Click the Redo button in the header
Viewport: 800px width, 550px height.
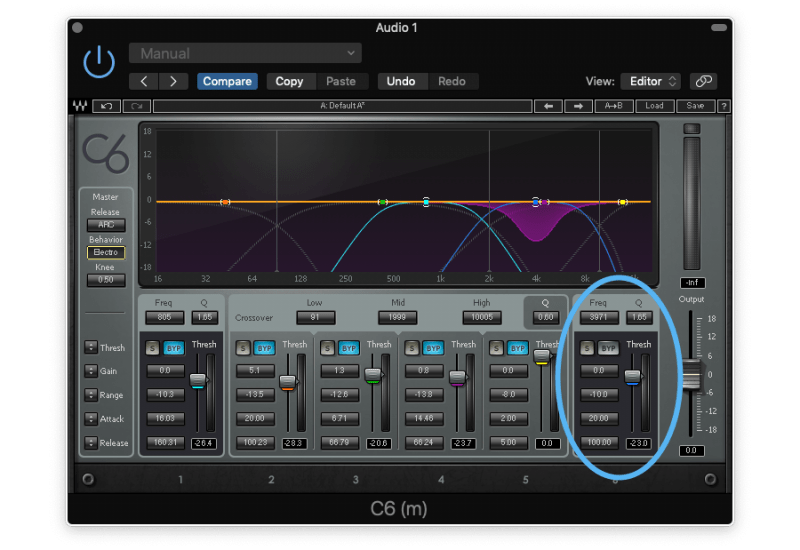click(452, 82)
